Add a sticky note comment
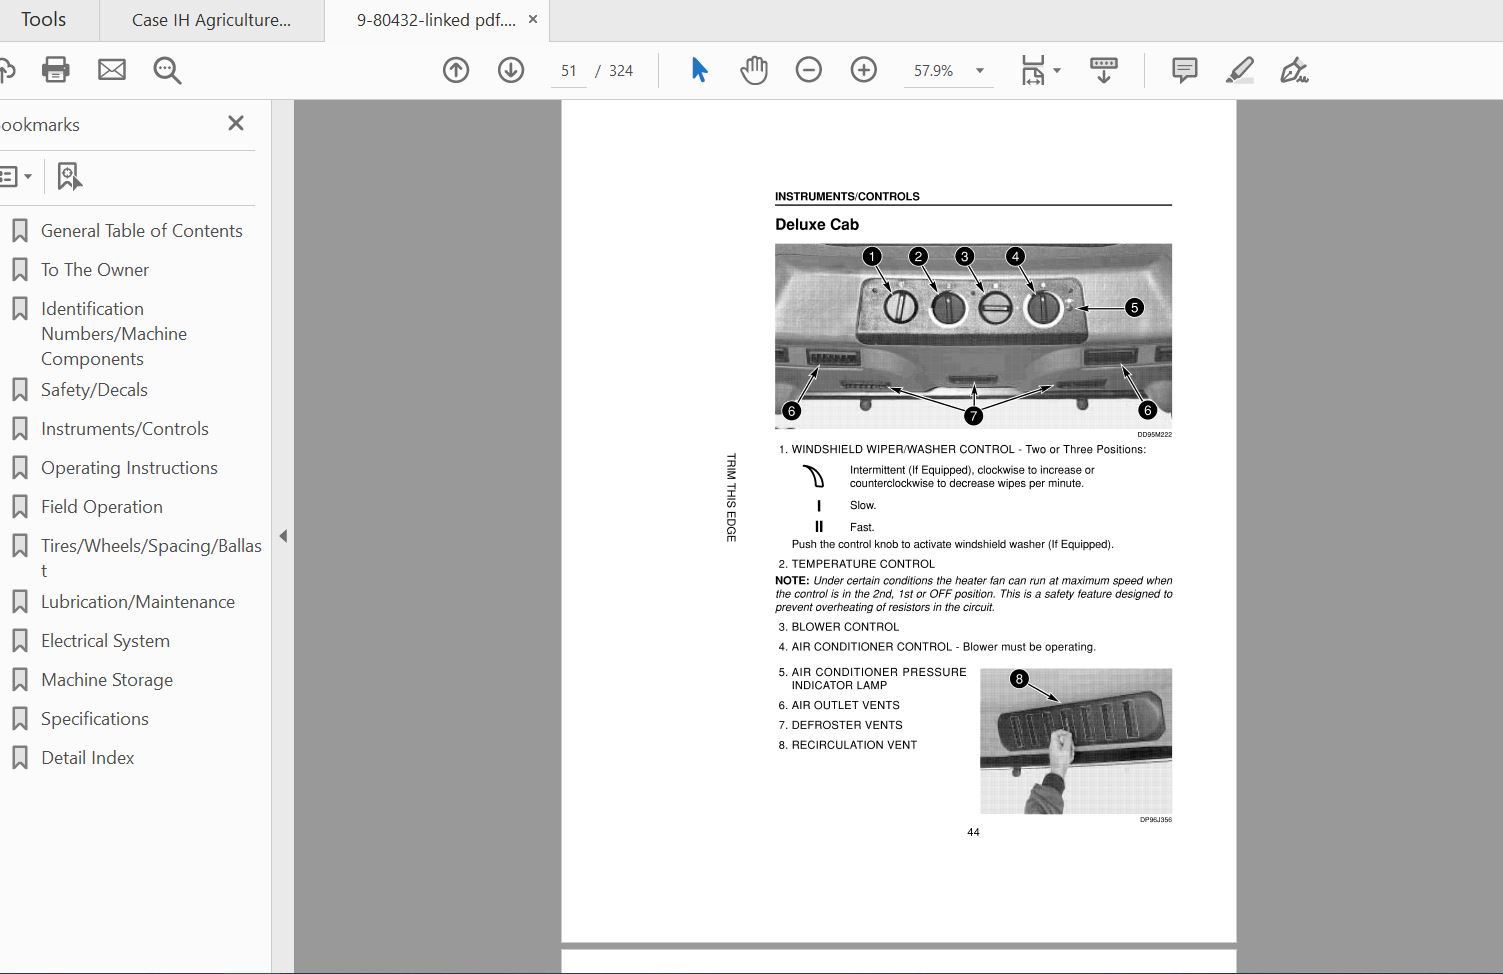1503x974 pixels. coord(1185,70)
